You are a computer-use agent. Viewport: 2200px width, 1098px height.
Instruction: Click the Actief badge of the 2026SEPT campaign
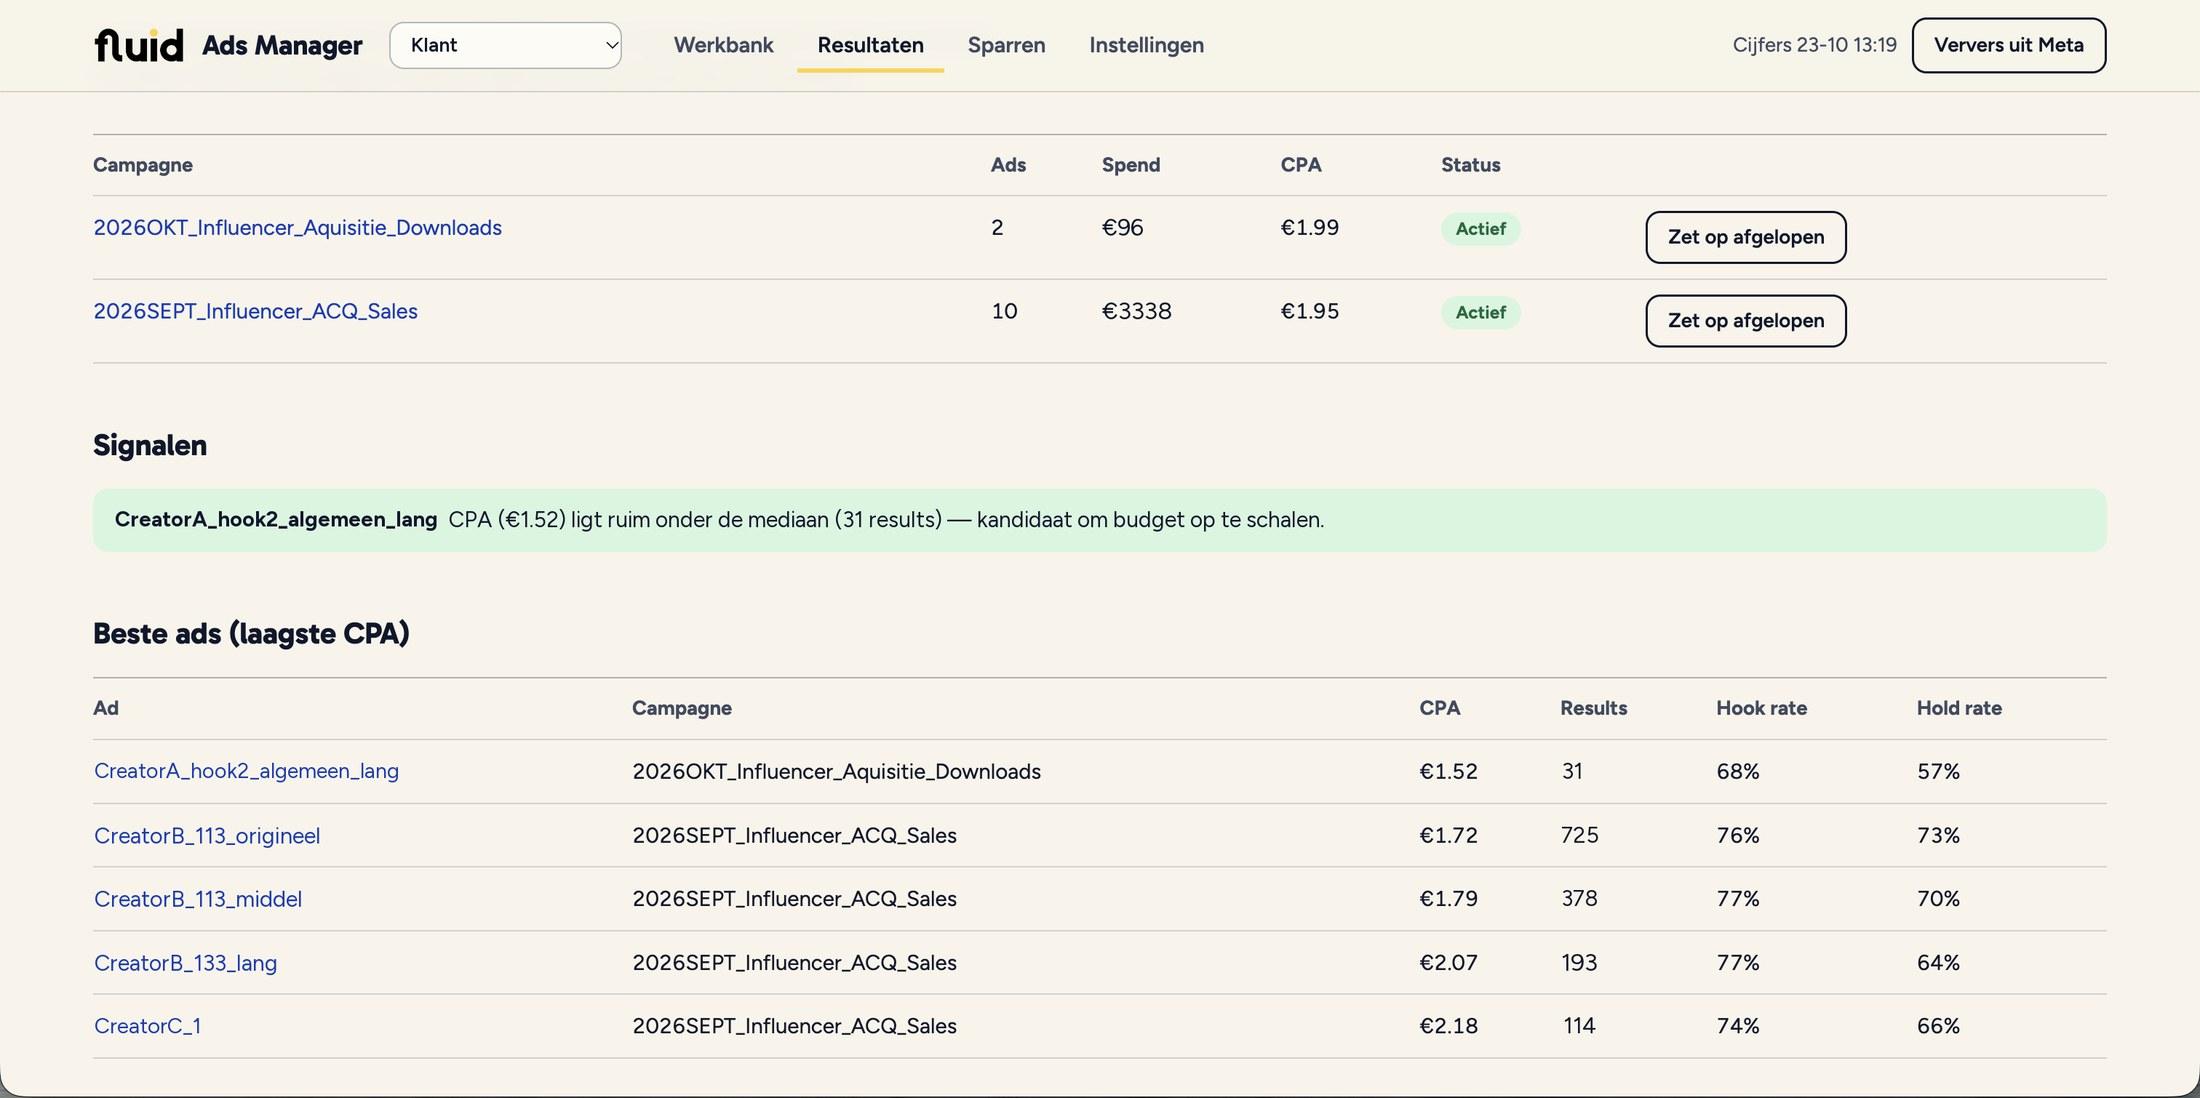tap(1480, 312)
